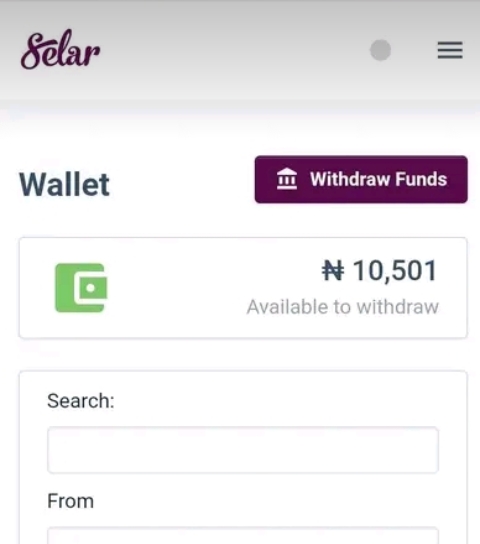Open the From date field
Viewport: 480px width, 544px height.
coord(243,536)
